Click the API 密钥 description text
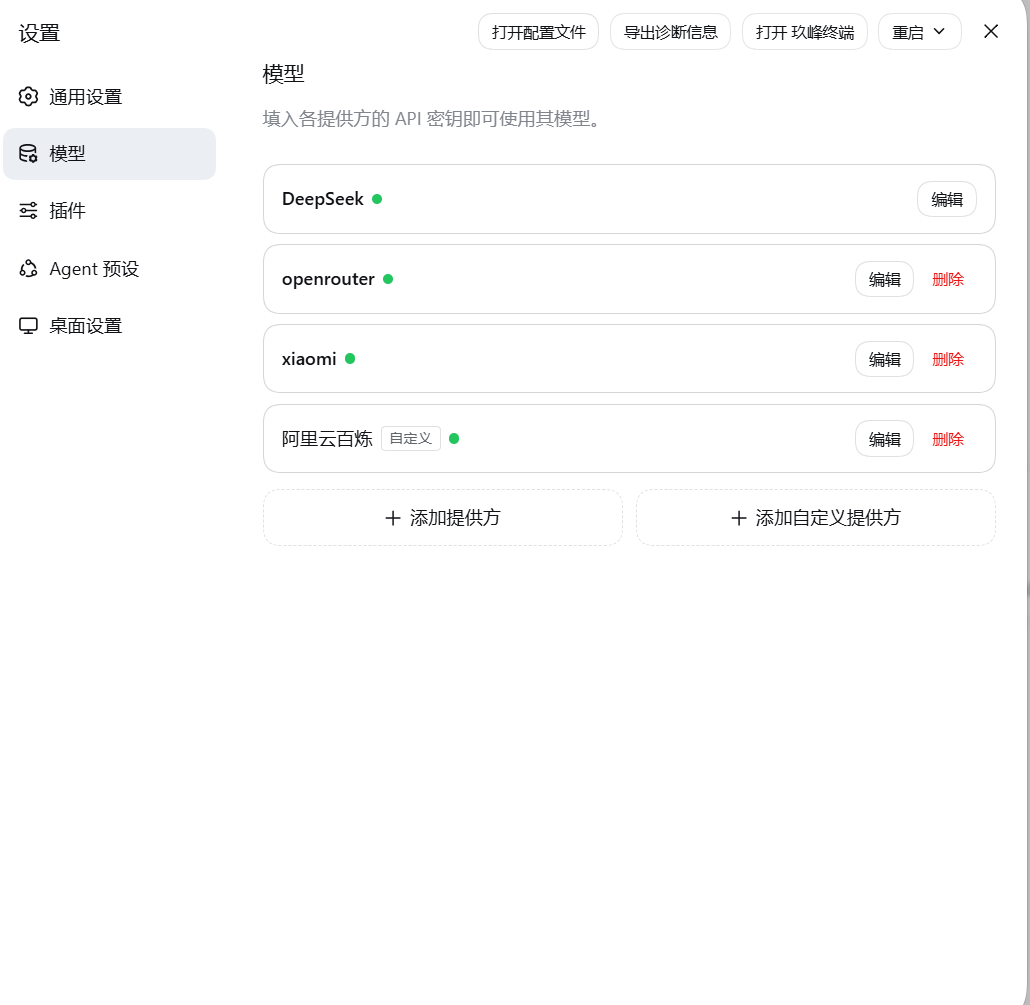Viewport: 1030px width, 1005px height. [x=431, y=119]
